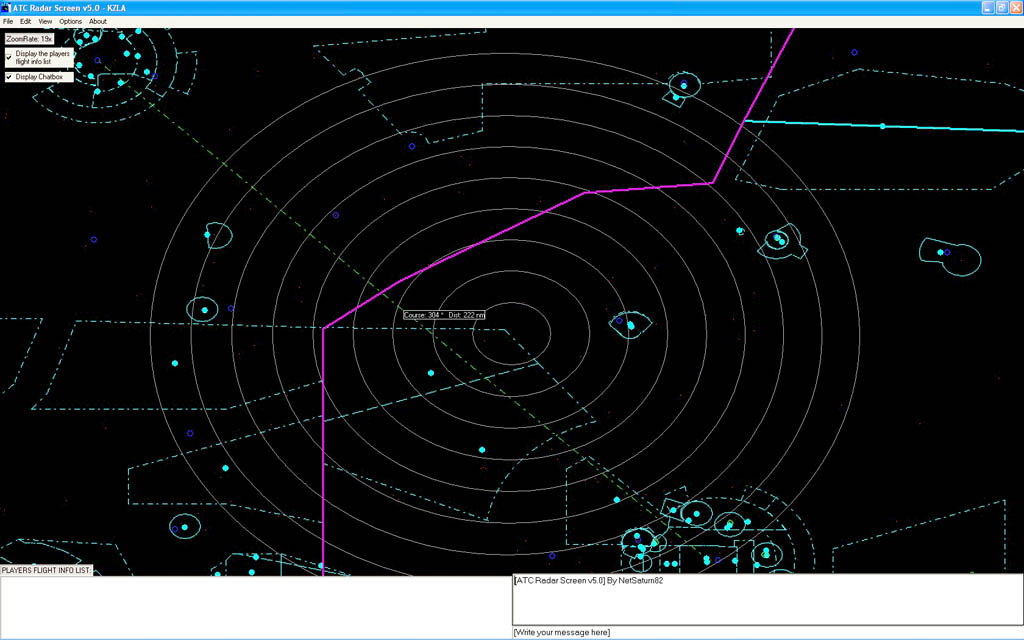Screen dimensions: 1024x640
Task: Close the ATC Radar Screen window
Action: click(1015, 7)
